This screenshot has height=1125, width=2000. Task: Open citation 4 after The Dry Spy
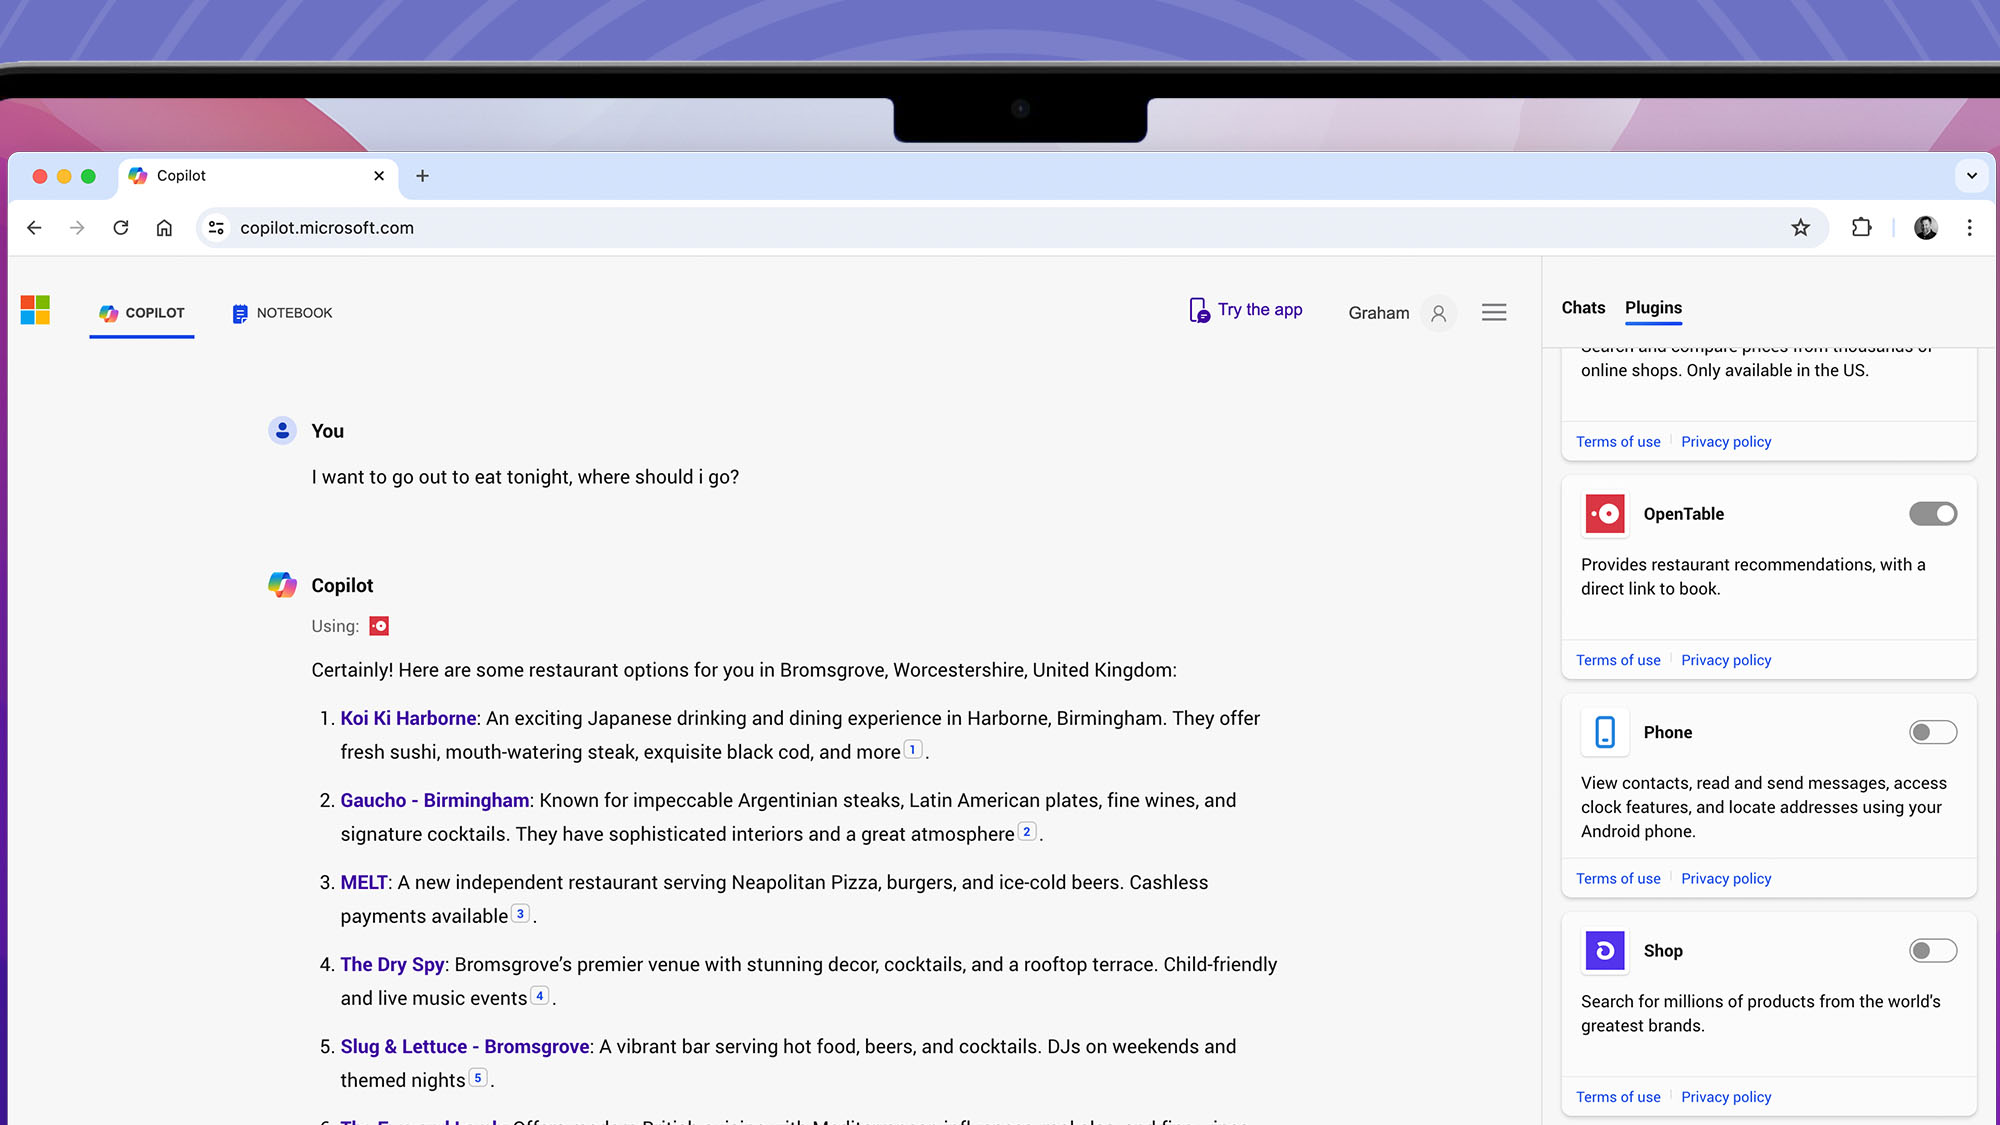539,996
